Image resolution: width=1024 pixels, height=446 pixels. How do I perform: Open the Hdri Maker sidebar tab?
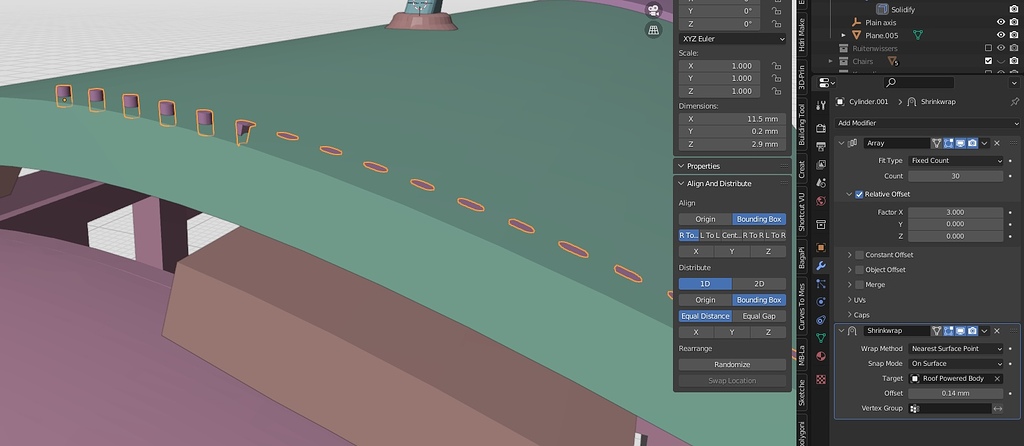[802, 37]
